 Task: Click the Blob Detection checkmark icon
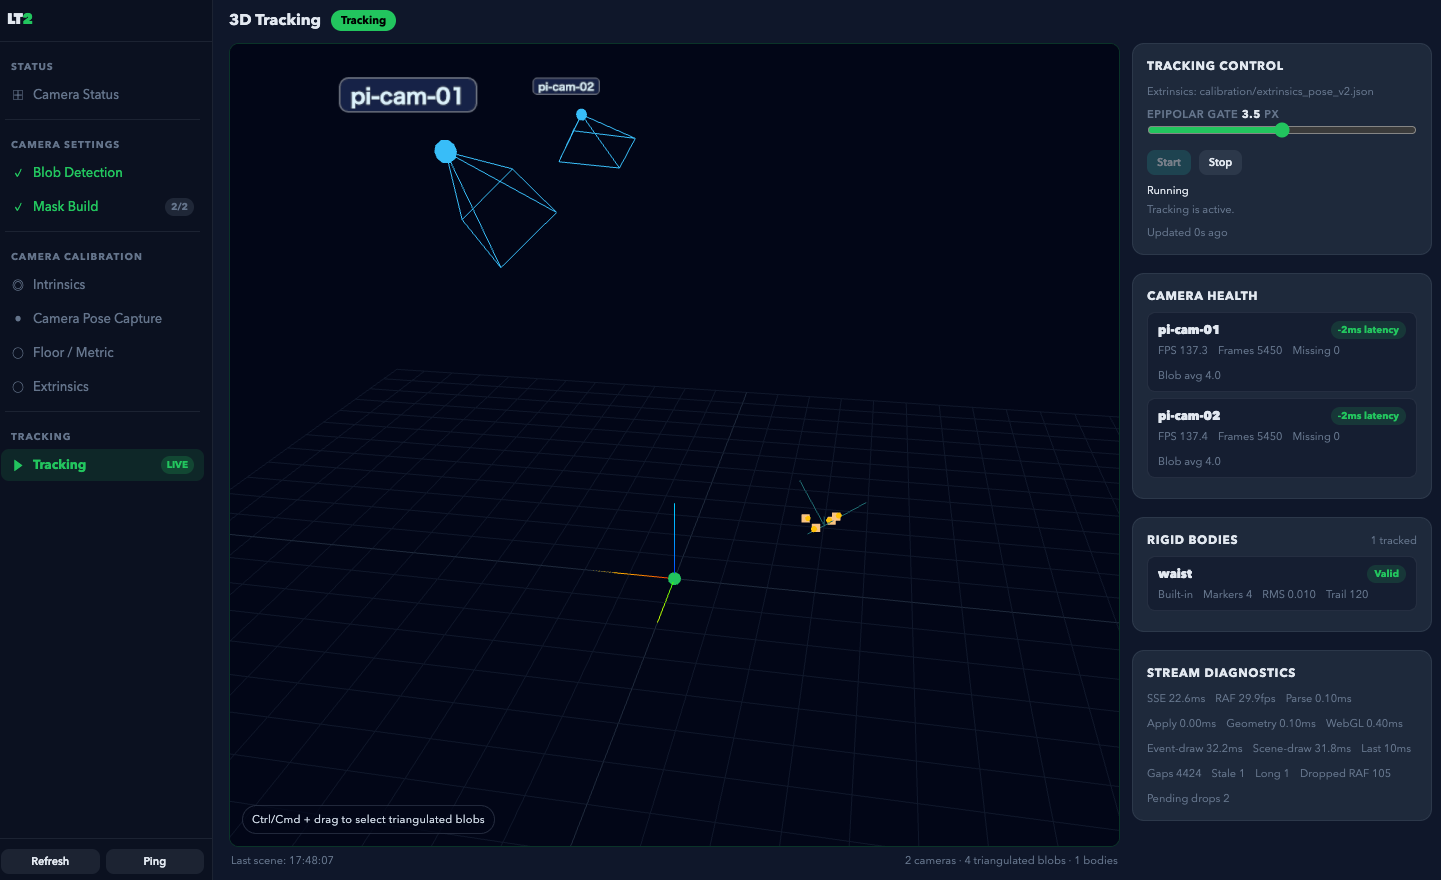pos(18,173)
